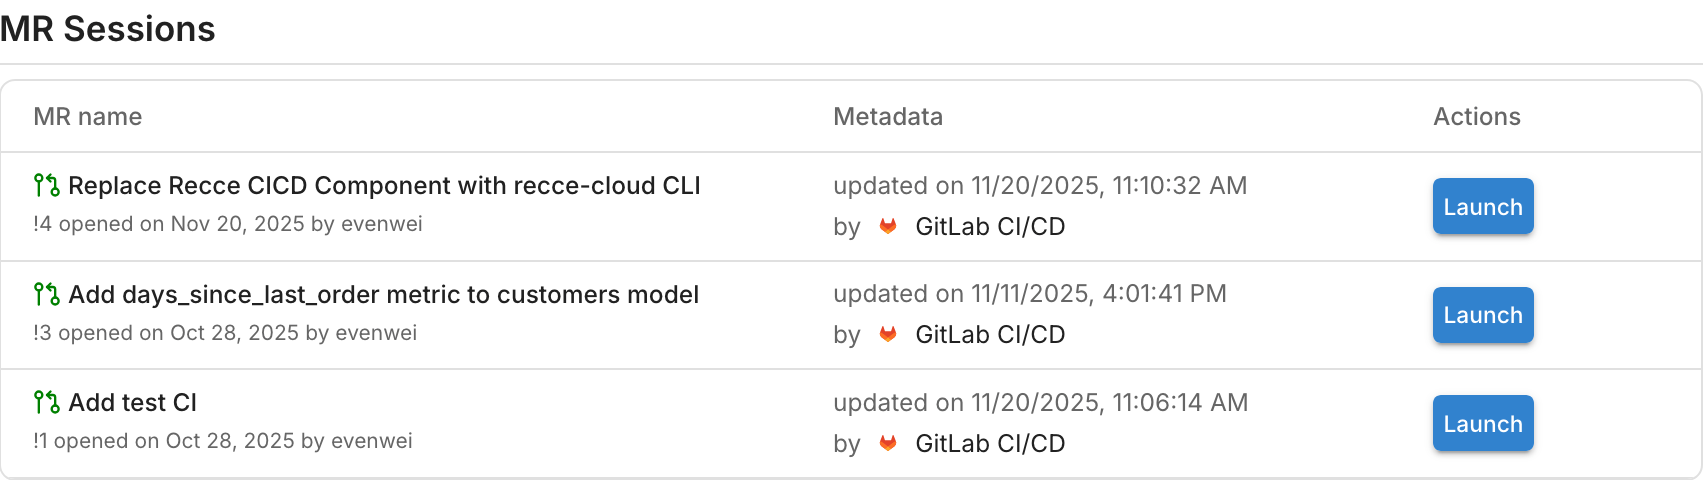Click '!4 opened on Nov 20, 2025' subtitle

(x=228, y=224)
